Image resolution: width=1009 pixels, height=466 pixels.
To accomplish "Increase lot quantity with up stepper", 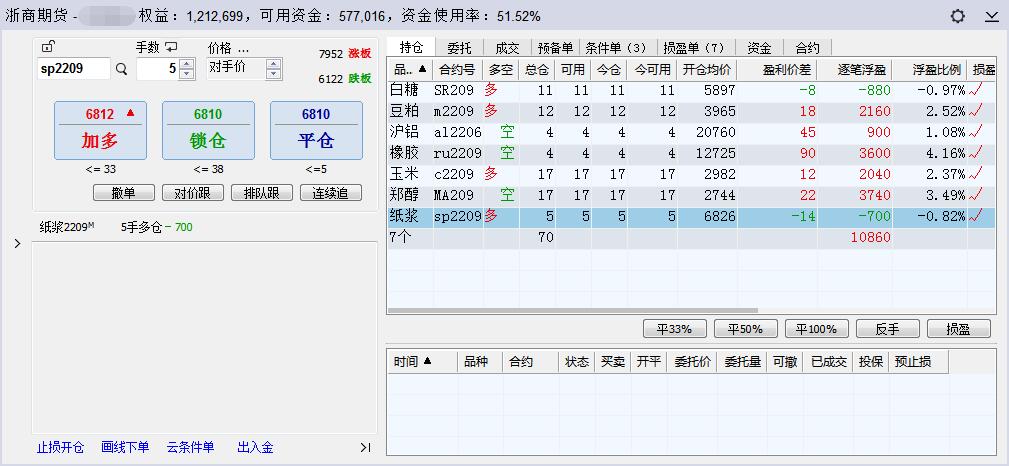I will point(187,64).
